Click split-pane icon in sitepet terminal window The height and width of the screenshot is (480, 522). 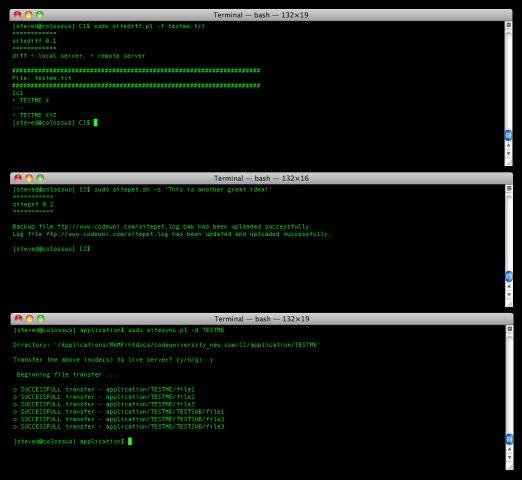[x=509, y=188]
